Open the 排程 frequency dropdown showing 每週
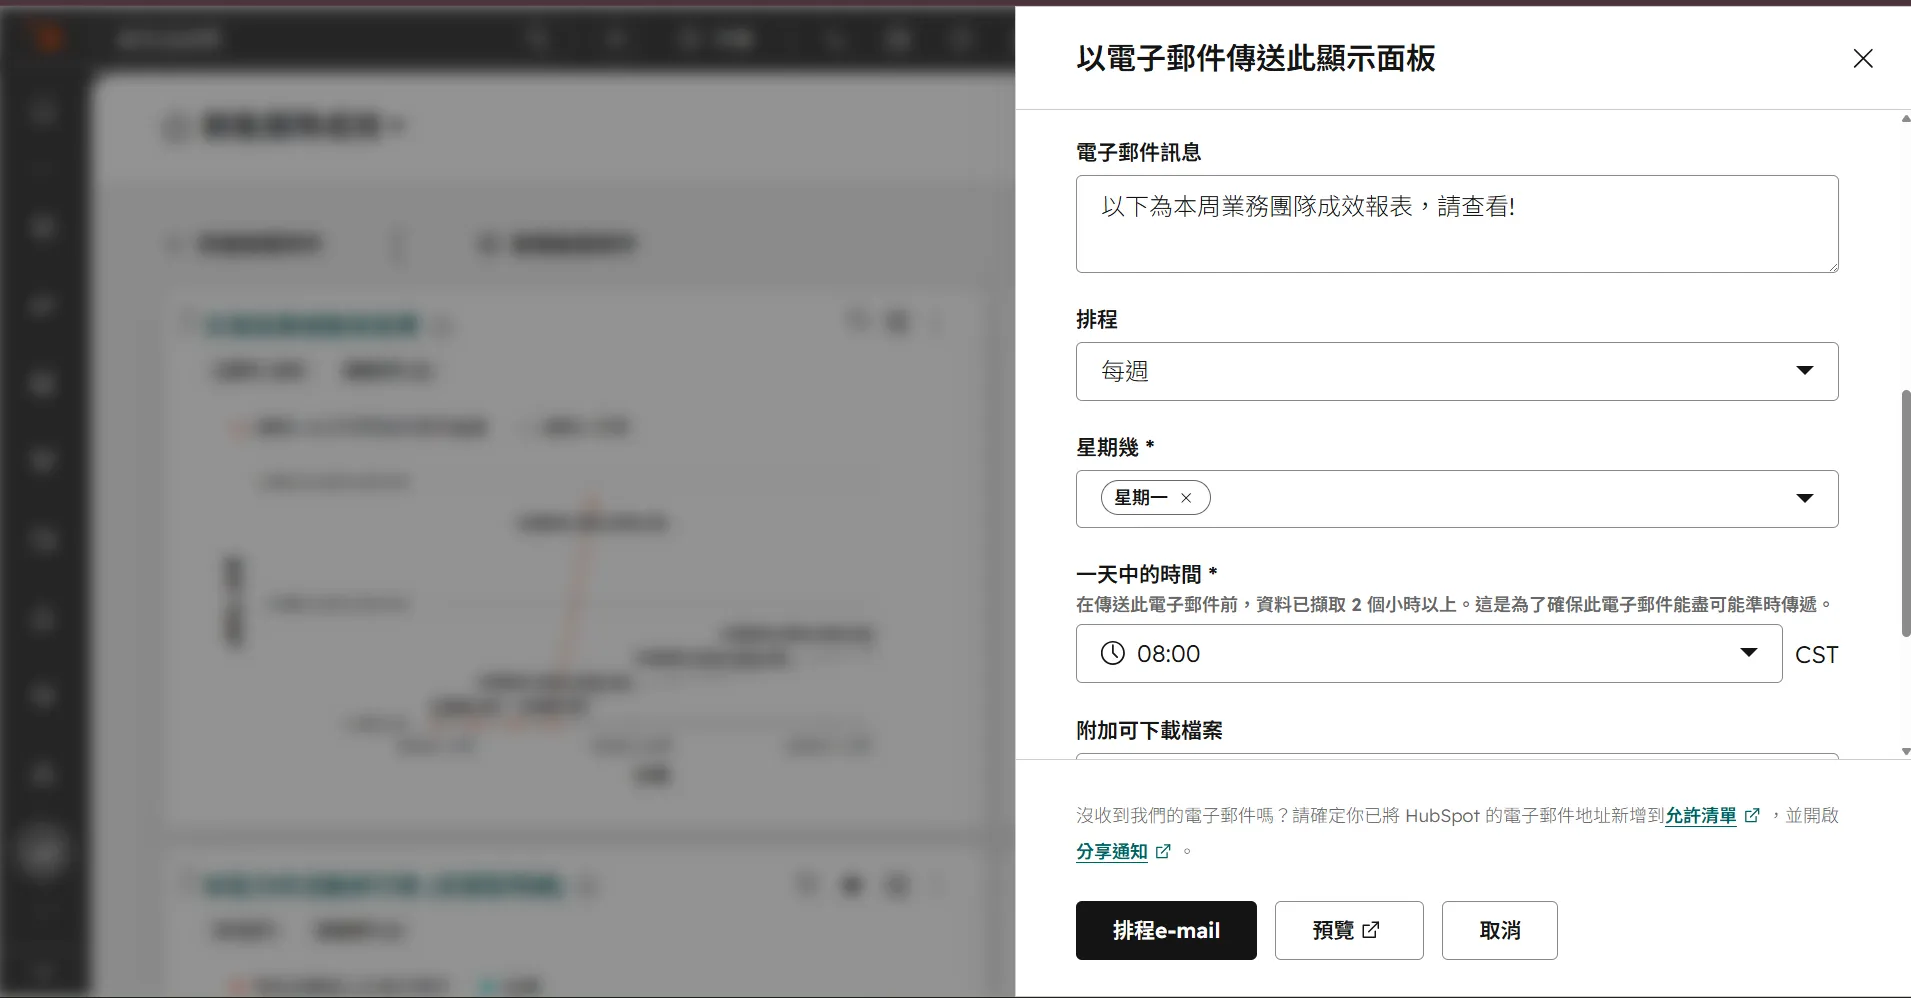Image resolution: width=1911 pixels, height=998 pixels. click(1457, 371)
